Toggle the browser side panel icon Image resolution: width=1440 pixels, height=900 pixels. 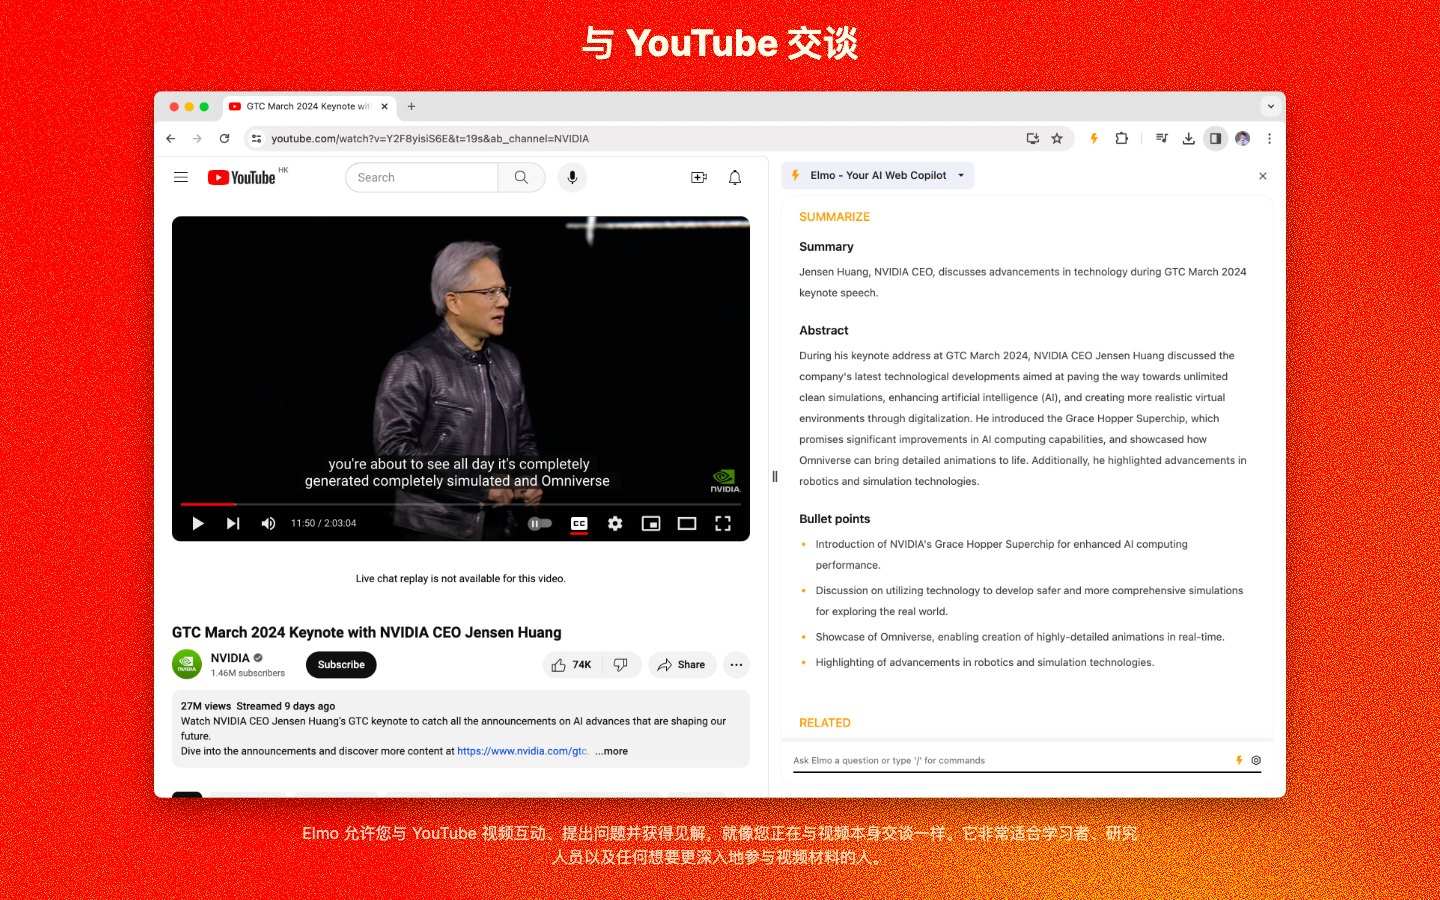[1215, 139]
